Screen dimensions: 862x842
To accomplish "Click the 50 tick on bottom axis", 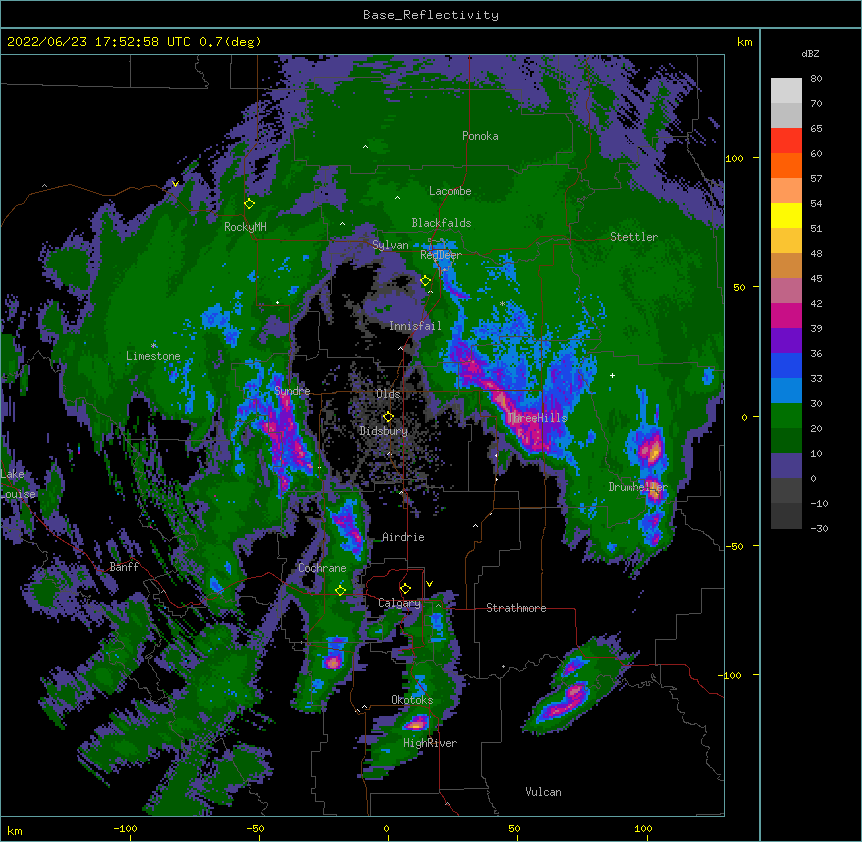I will tap(514, 828).
